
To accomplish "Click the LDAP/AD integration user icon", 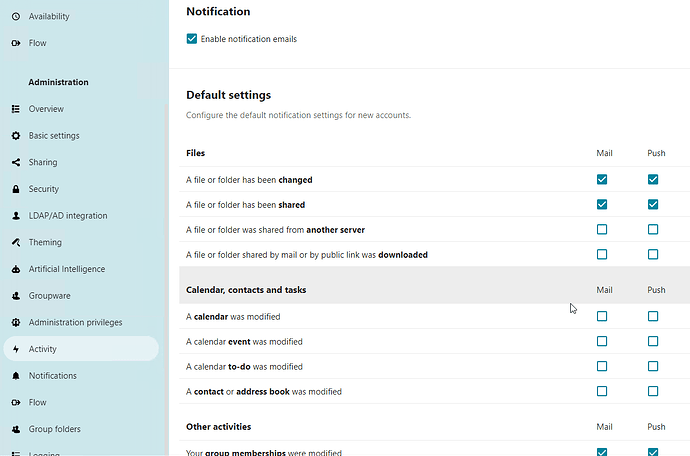I will click(x=16, y=216).
